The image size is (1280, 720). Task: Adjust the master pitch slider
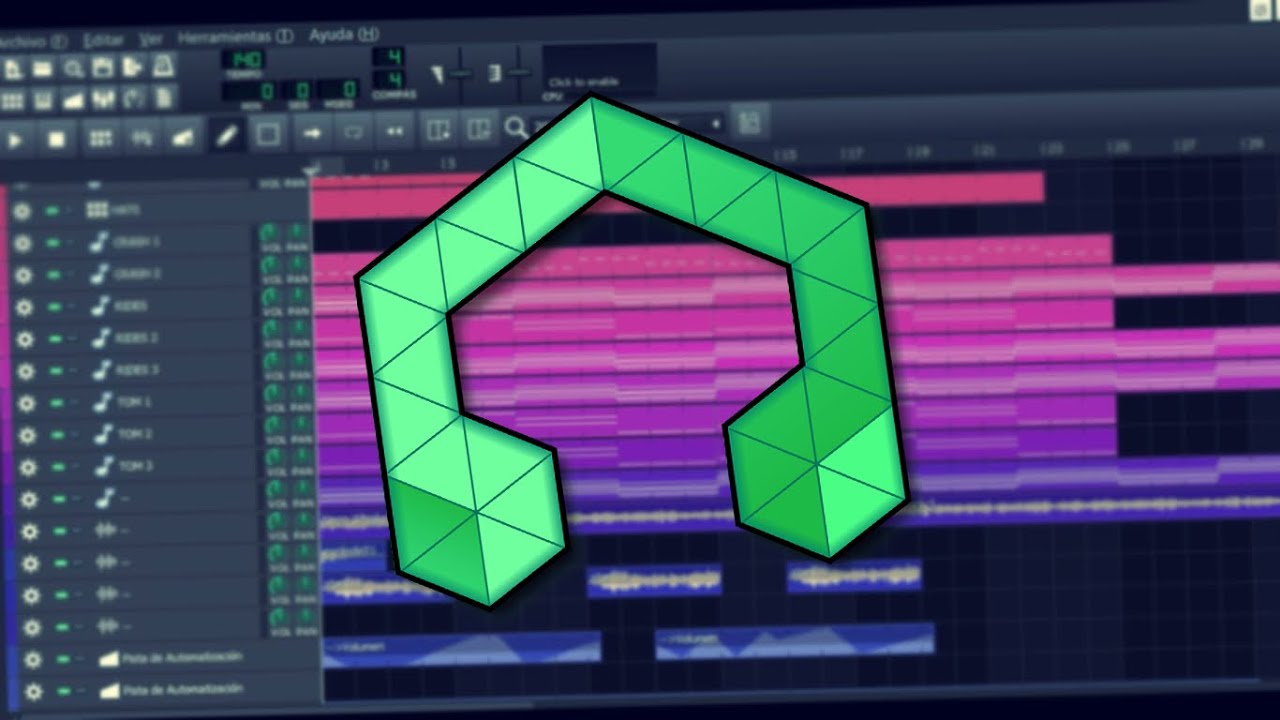click(x=518, y=72)
